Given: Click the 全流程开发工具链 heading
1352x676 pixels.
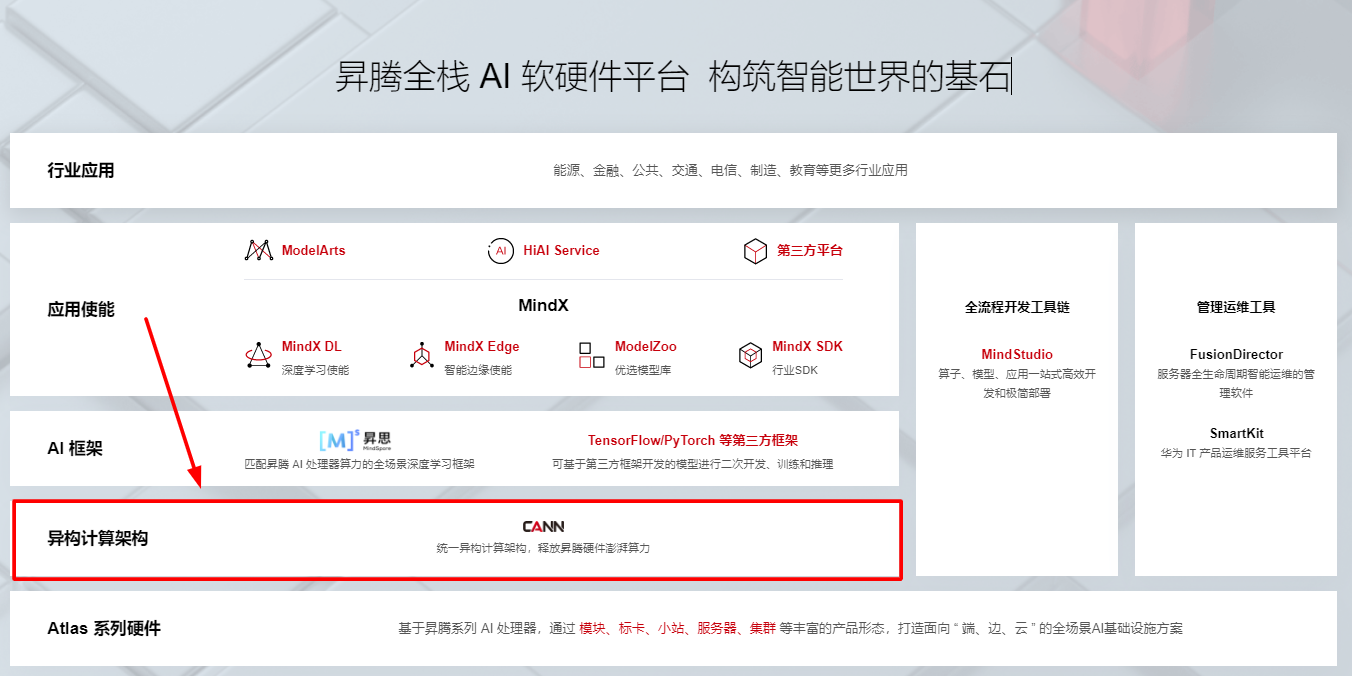Looking at the screenshot, I should pos(1017,307).
